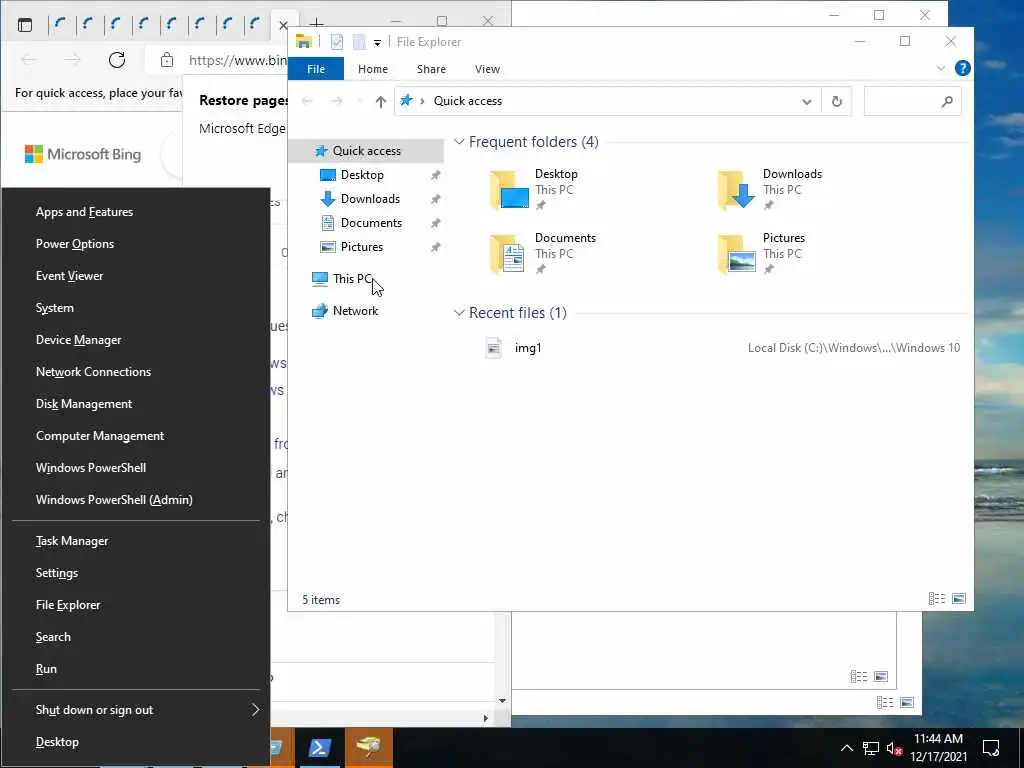Open the Customize Quick Access Toolbar dropdown

[x=377, y=42]
